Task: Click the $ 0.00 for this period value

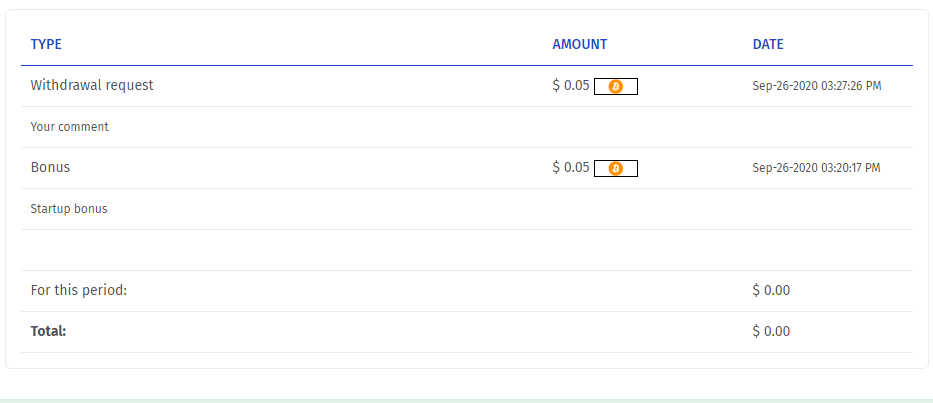Action: click(771, 291)
